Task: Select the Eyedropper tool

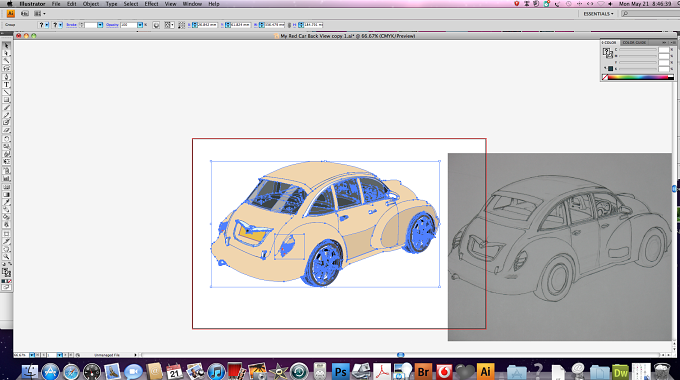Action: (x=6, y=202)
